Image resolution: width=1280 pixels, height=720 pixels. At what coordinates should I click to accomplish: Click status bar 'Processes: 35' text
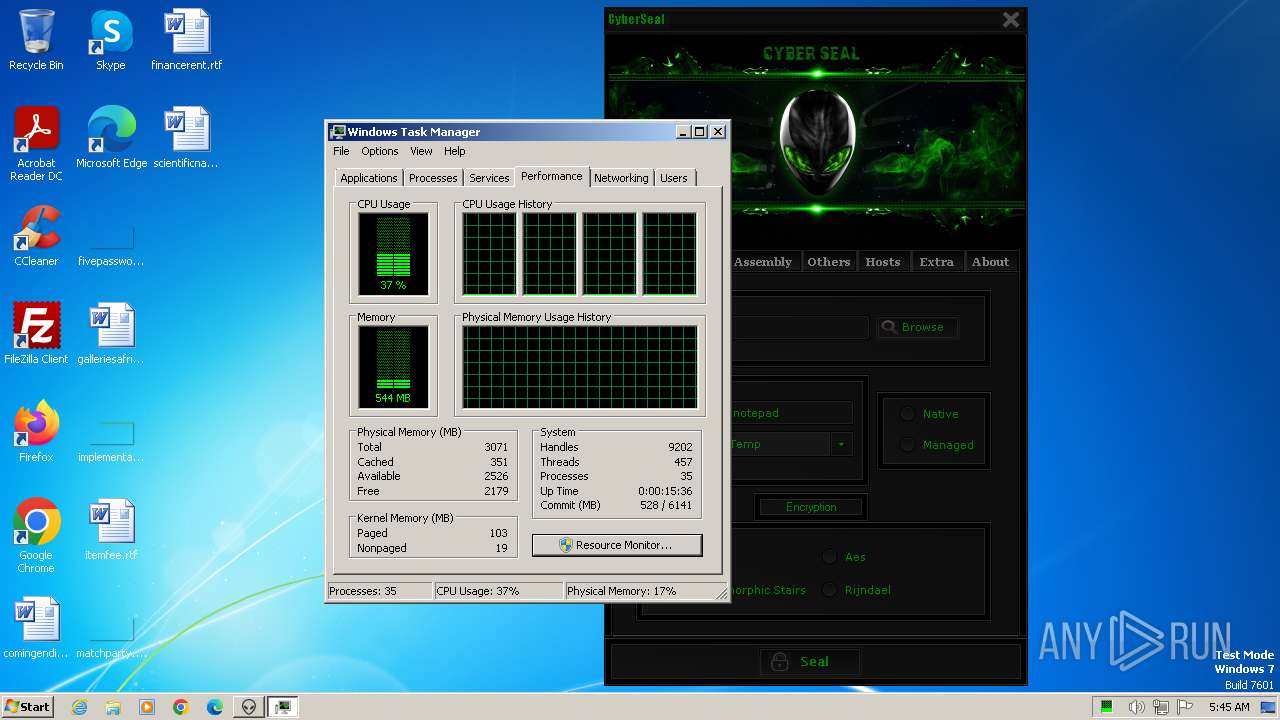click(363, 591)
